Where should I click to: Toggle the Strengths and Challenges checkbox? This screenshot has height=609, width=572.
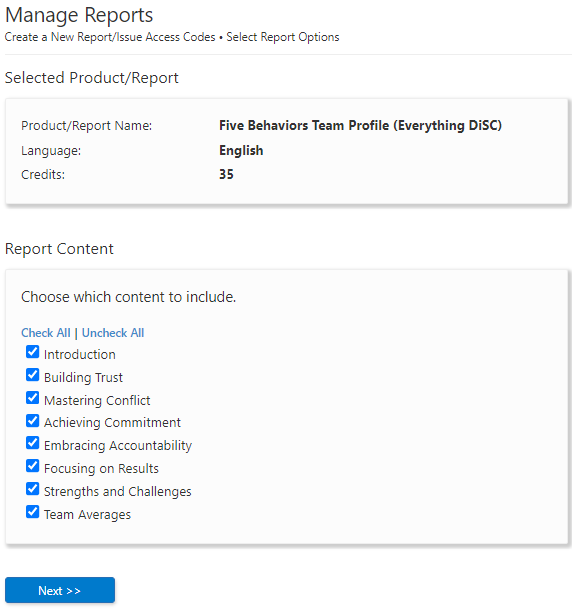tap(33, 489)
